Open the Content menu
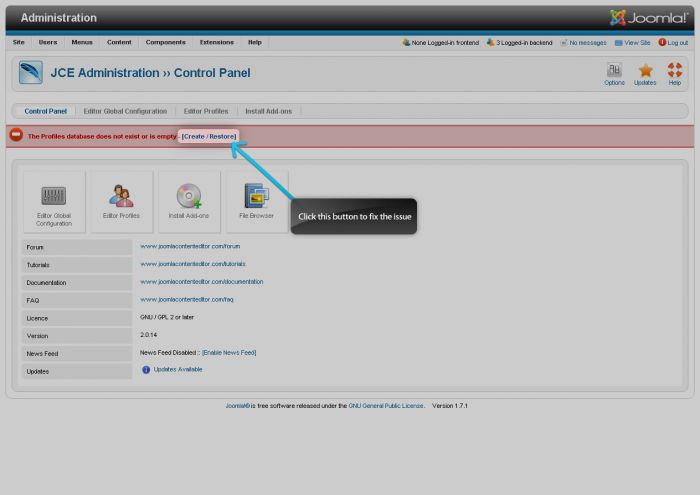Image resolution: width=700 pixels, height=495 pixels. (x=119, y=42)
